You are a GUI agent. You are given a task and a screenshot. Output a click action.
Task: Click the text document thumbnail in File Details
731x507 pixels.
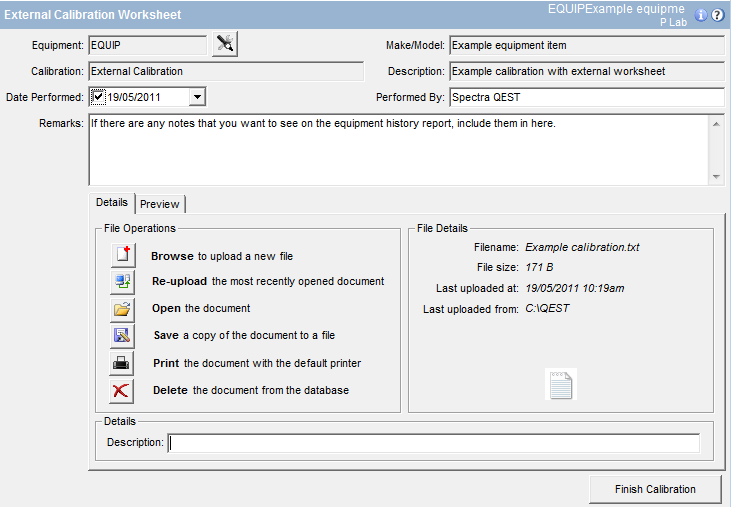point(561,384)
